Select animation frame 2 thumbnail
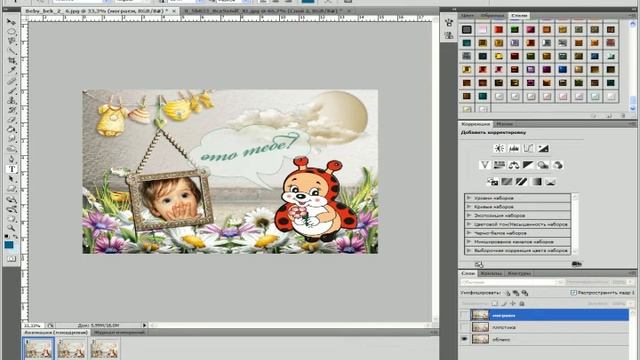Screen dimensions: 640x360 (72, 349)
